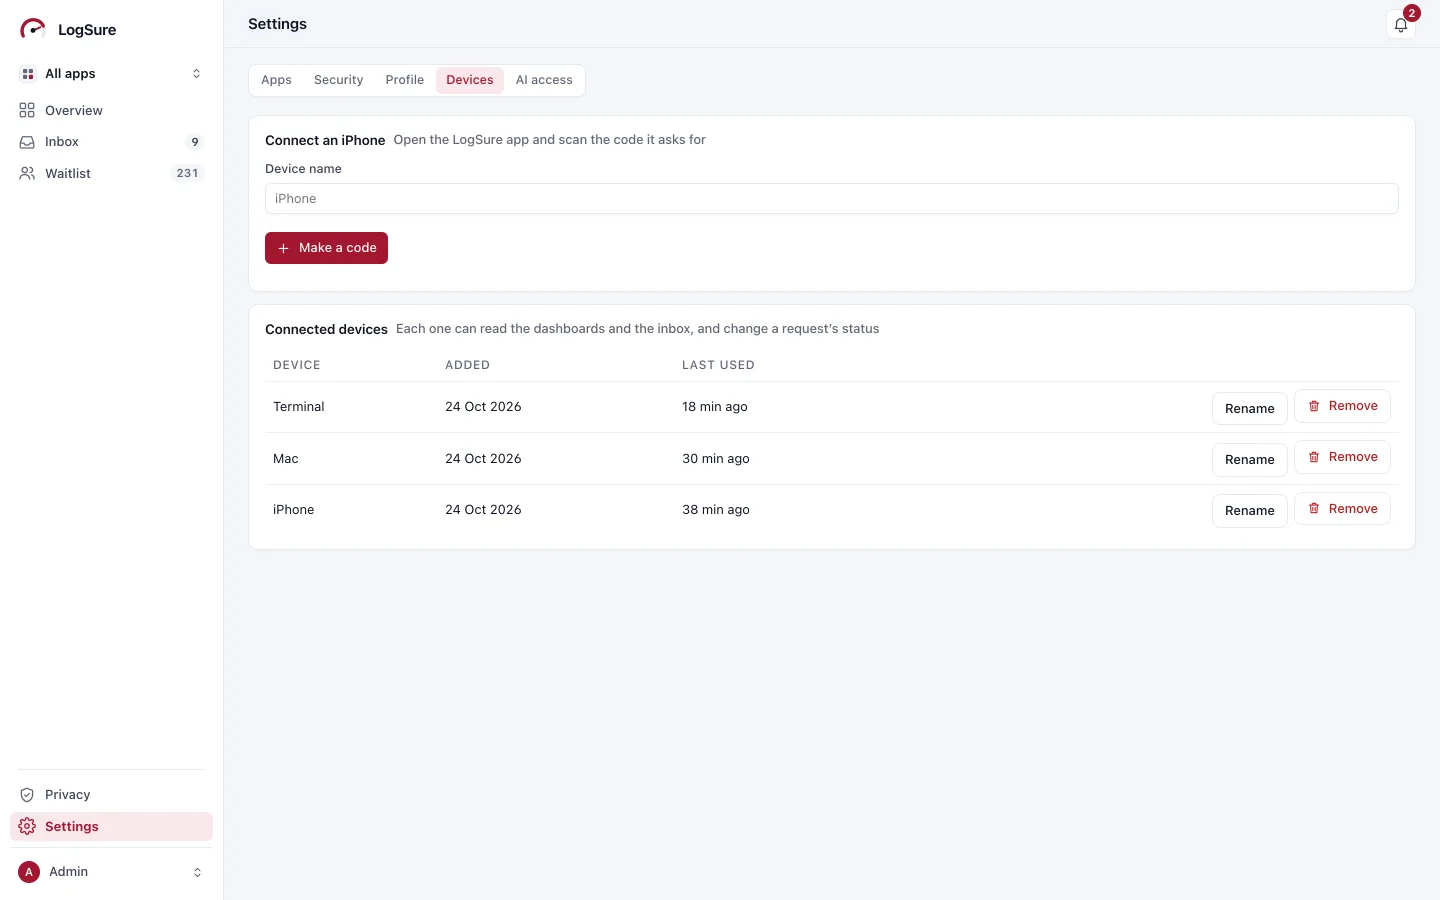Click the LogSure logo icon
This screenshot has width=1440, height=900.
33,29
